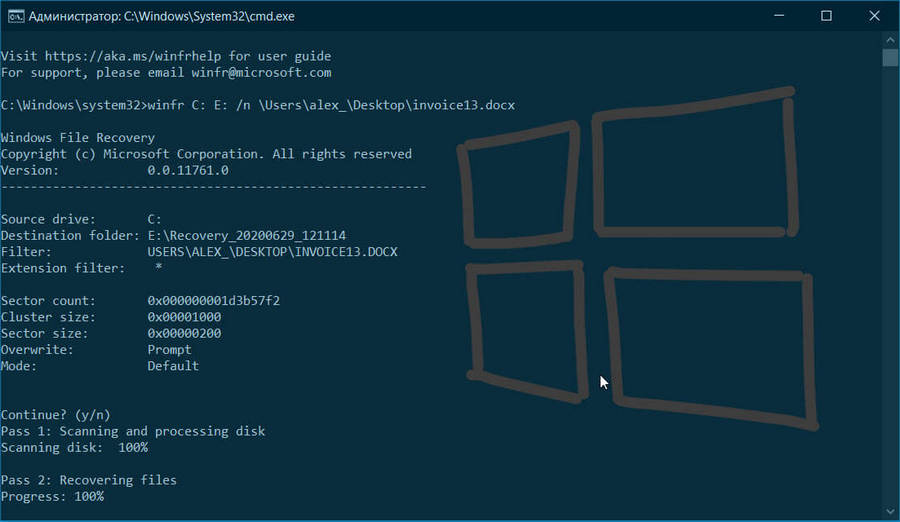Click the Mode value Default

click(173, 366)
